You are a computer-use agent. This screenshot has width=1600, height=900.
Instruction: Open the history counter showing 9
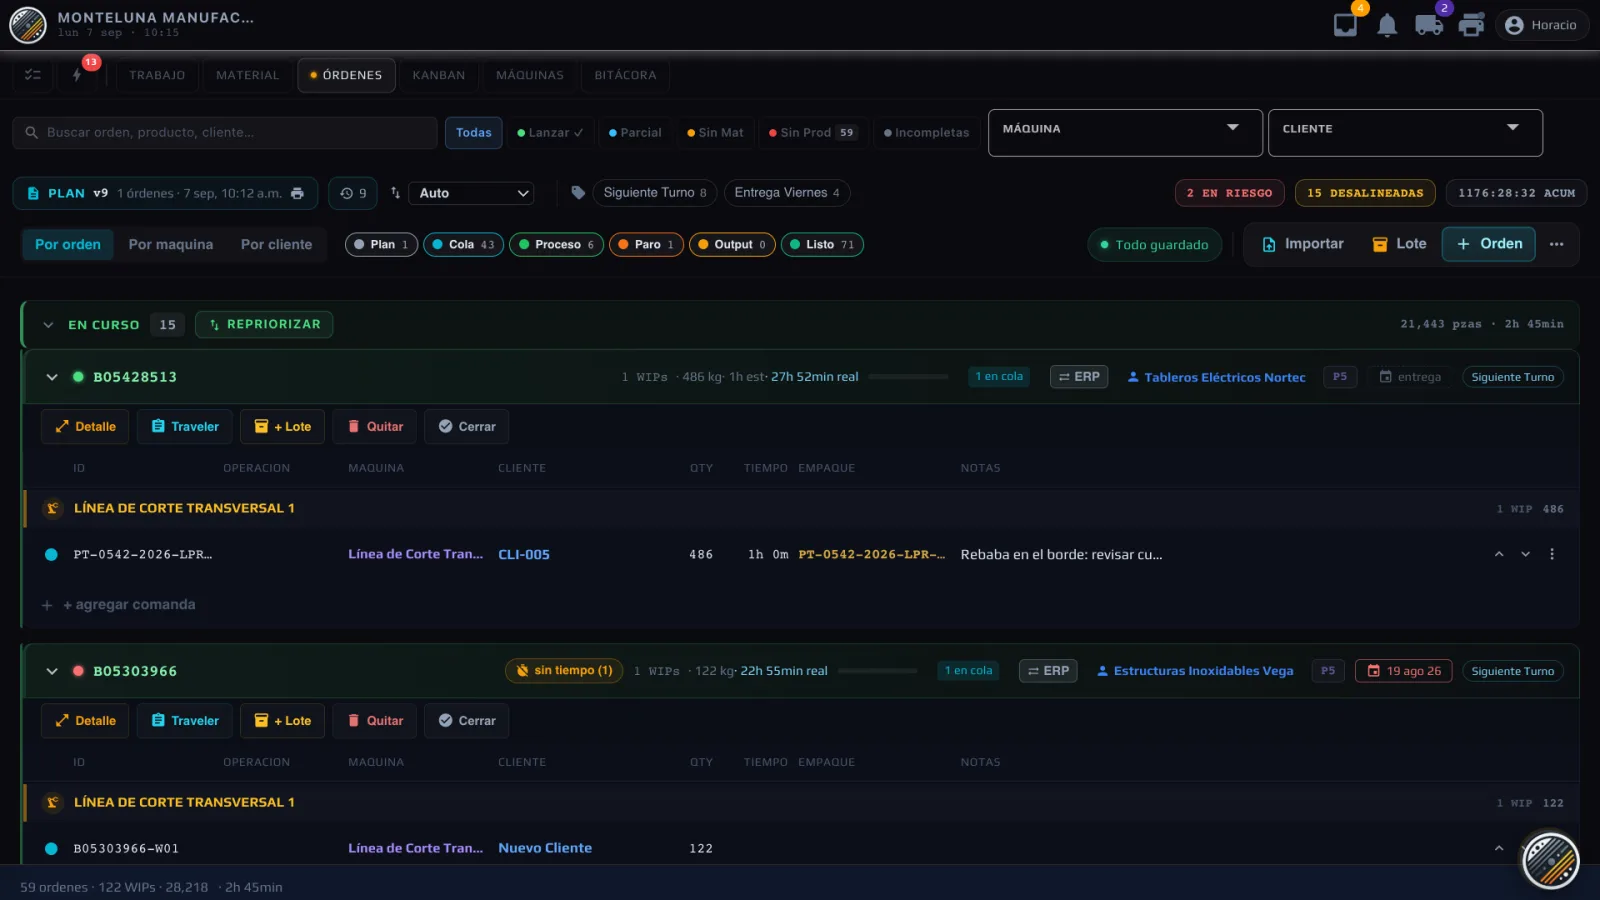353,193
